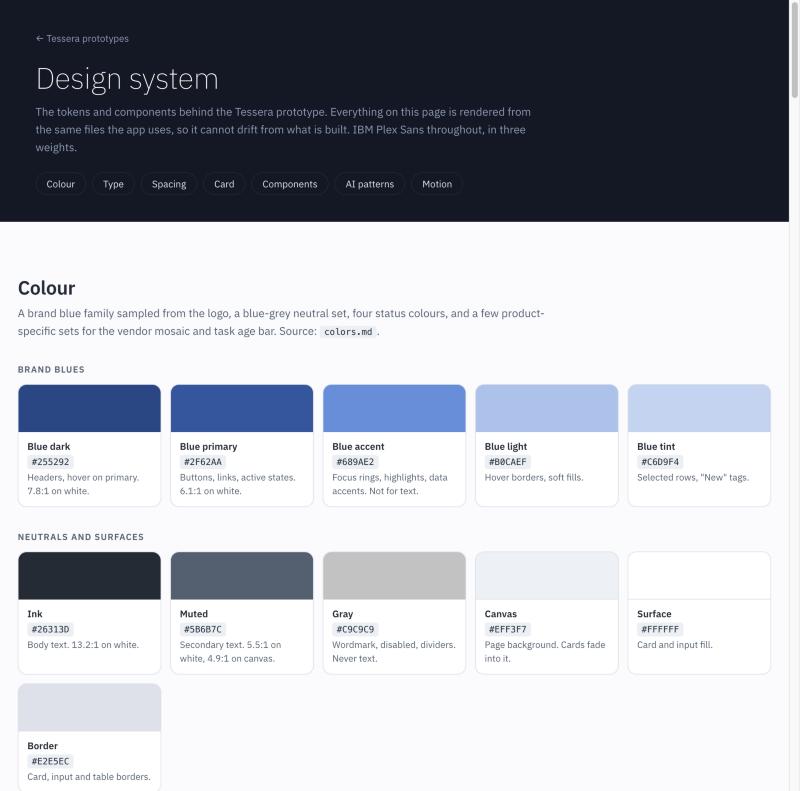Click the #C9C9C9 hex code chip
The image size is (800, 791).
(355, 630)
